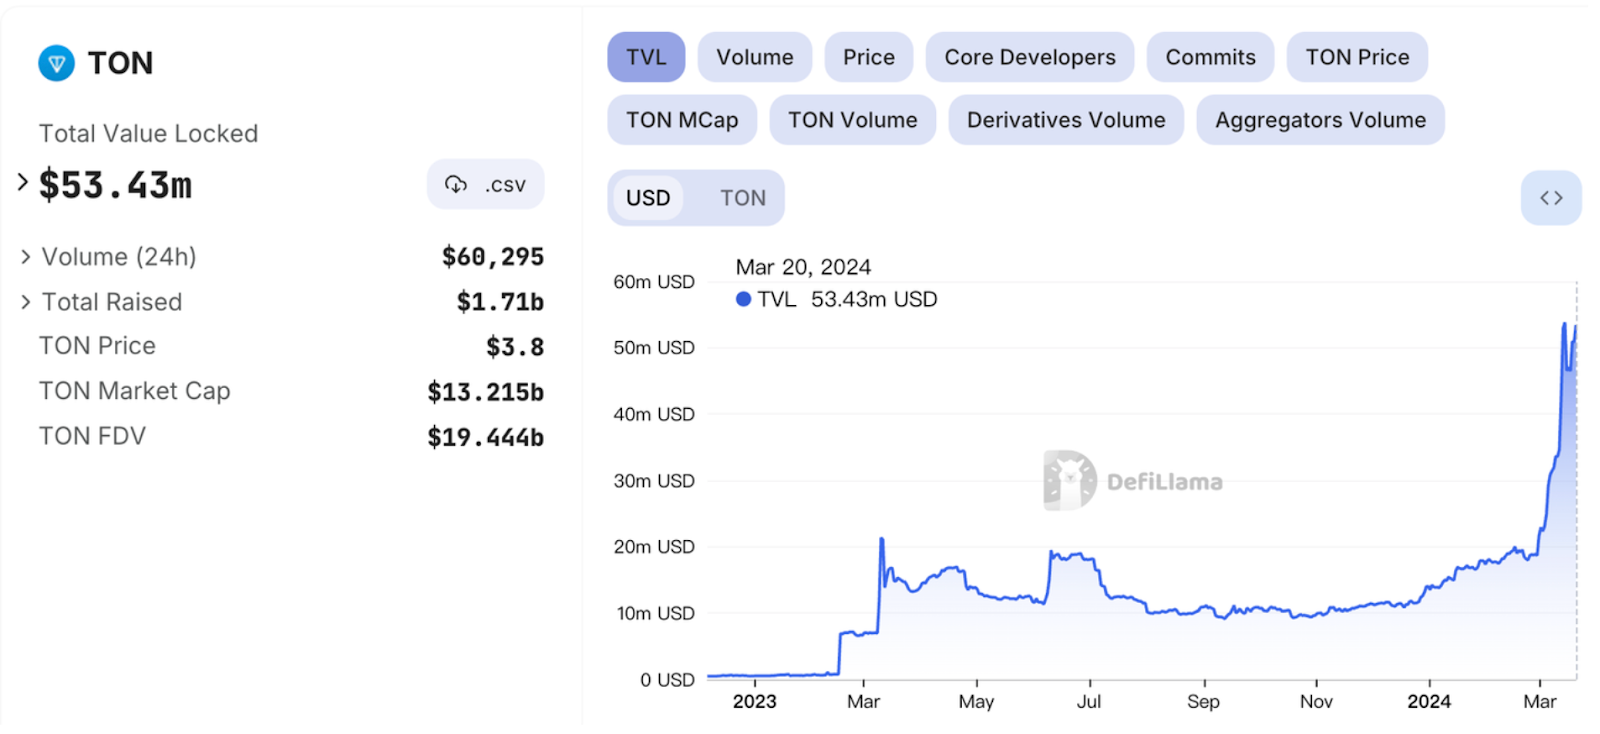Enable the Aggregators Volume metric

coord(1320,120)
